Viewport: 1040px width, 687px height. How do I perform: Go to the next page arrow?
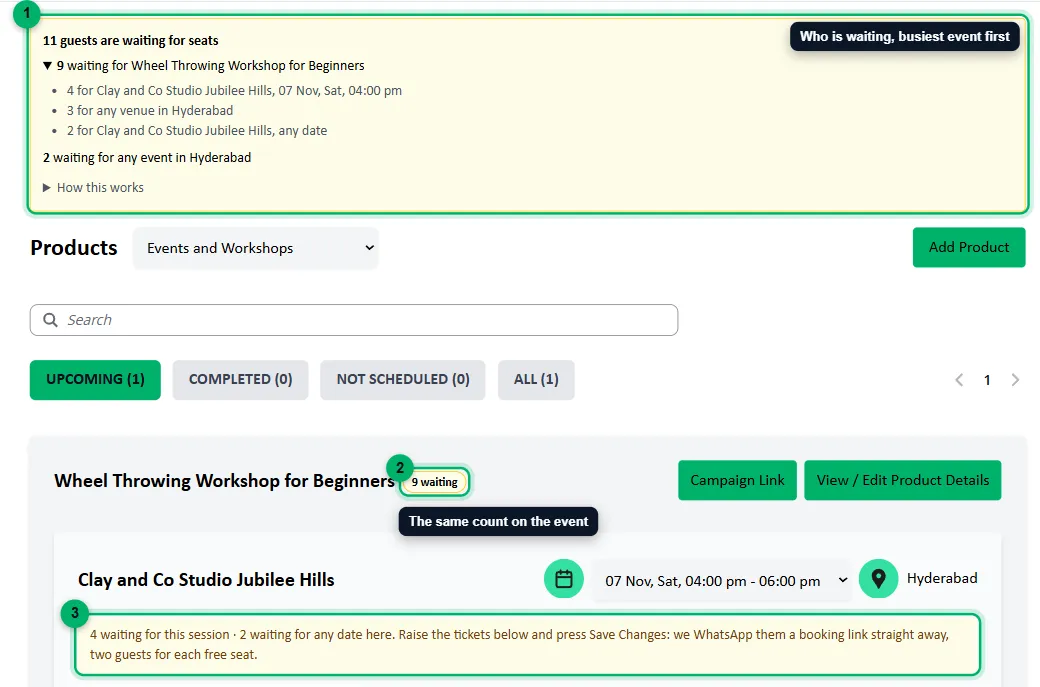click(x=1015, y=380)
